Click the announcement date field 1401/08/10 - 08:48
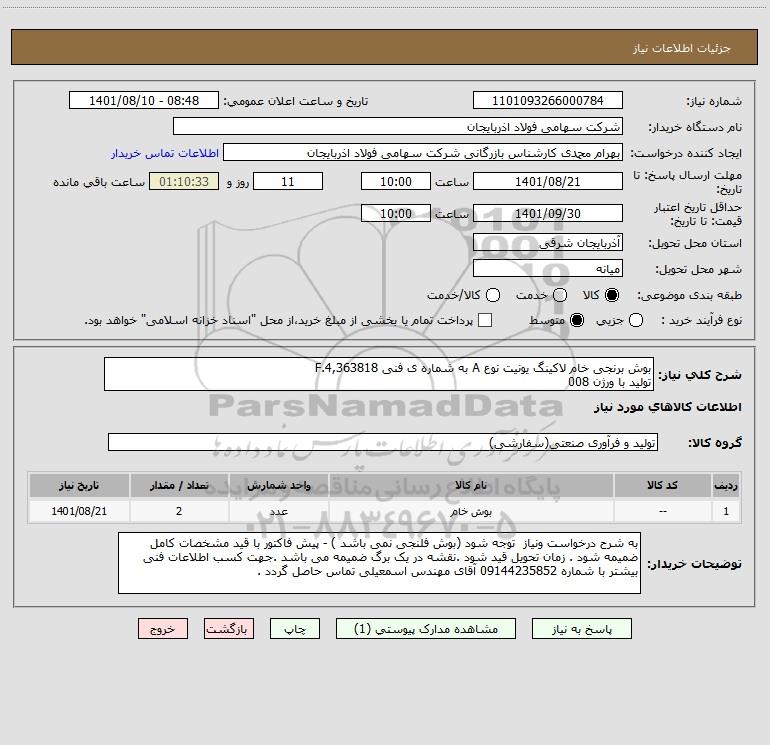Image resolution: width=770 pixels, height=745 pixels. click(x=144, y=100)
